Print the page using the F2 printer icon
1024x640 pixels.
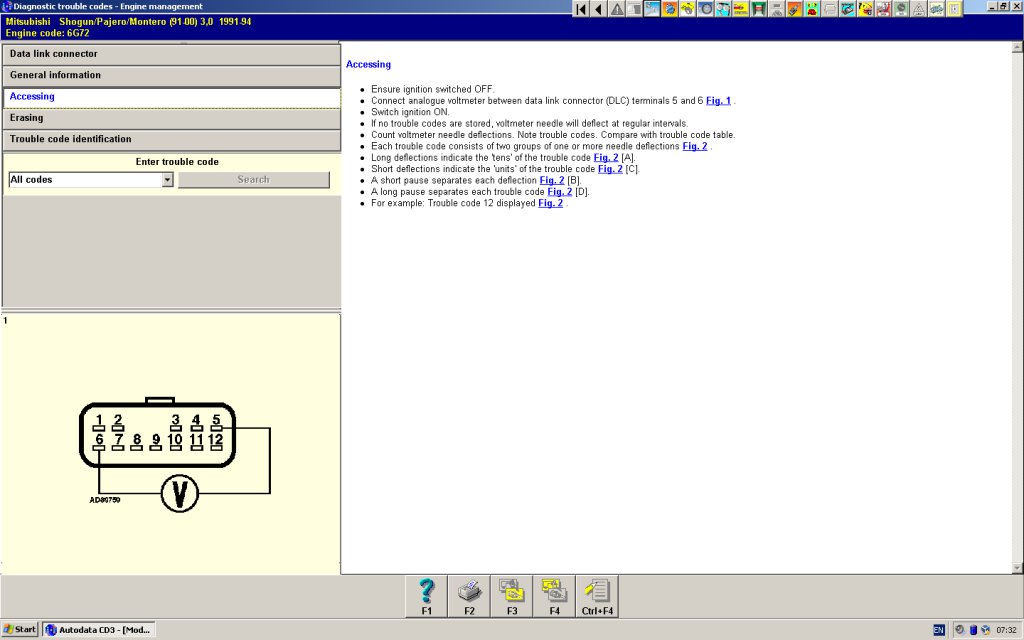point(469,596)
